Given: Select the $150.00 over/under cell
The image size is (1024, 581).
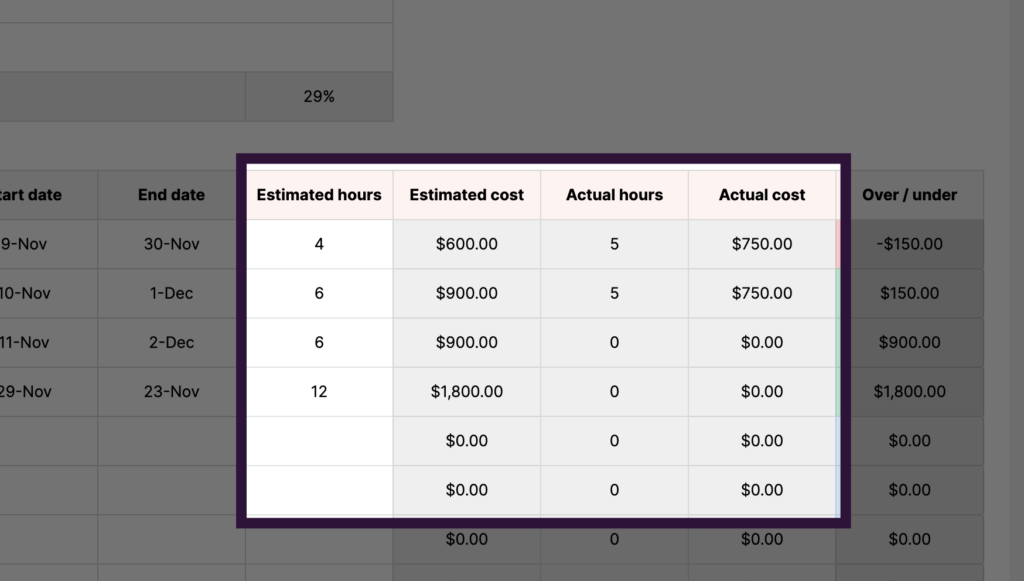Looking at the screenshot, I should pos(909,293).
